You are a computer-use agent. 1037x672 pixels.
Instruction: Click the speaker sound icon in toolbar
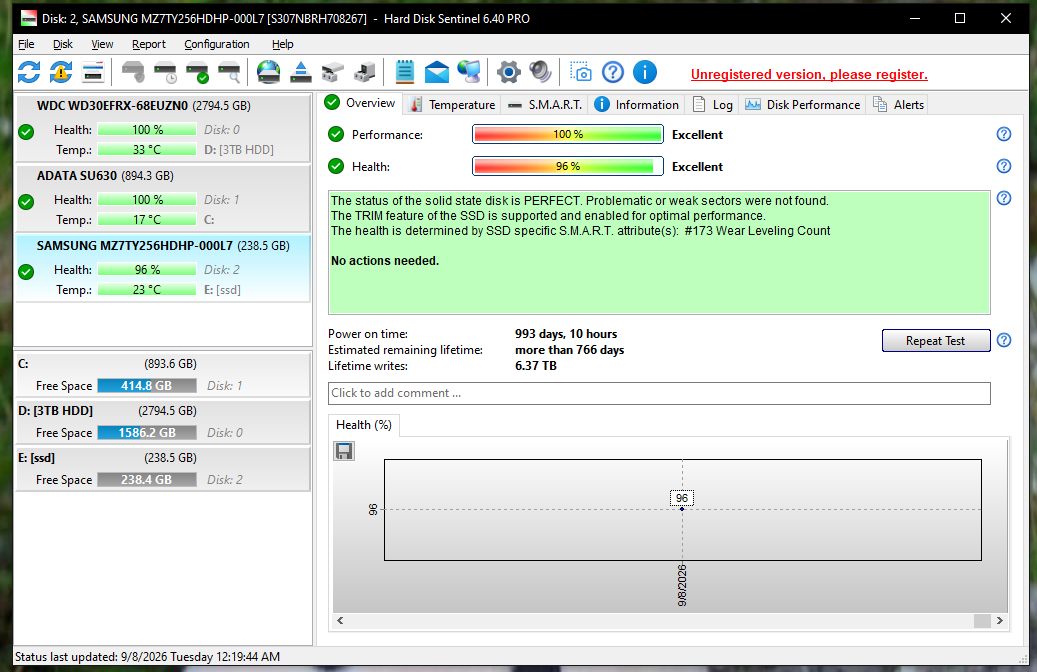pyautogui.click(x=540, y=72)
